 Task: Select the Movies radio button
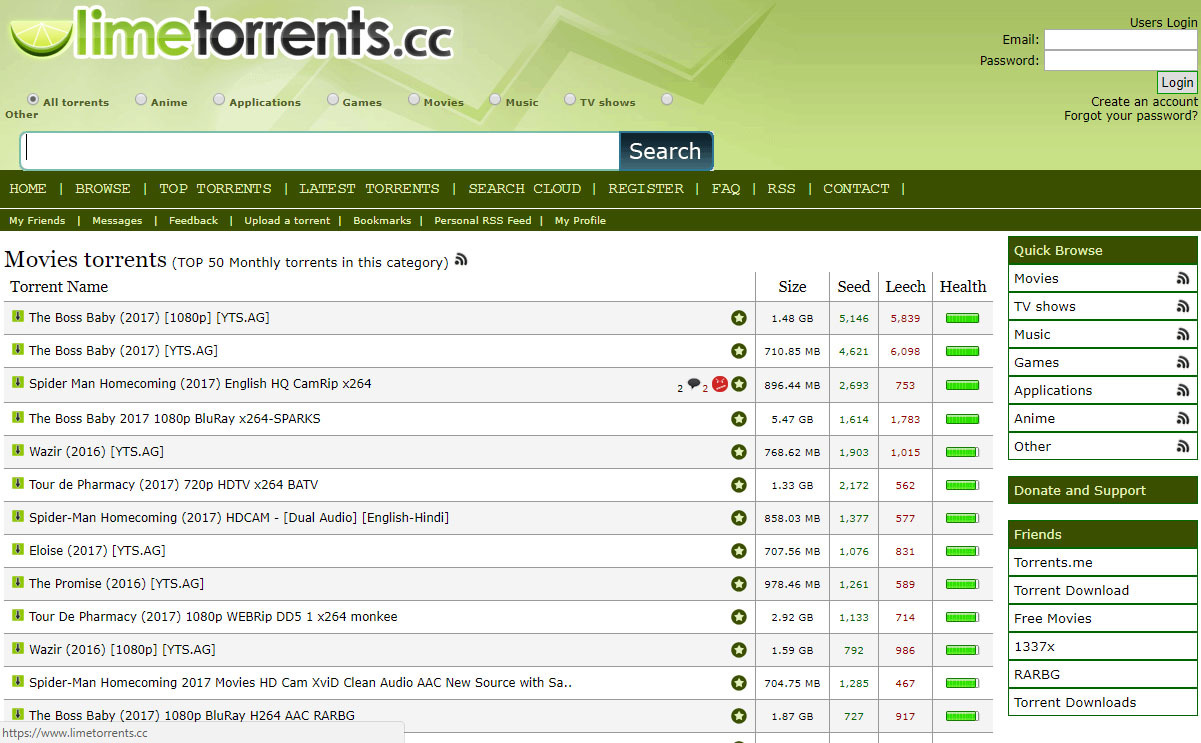coord(414,100)
